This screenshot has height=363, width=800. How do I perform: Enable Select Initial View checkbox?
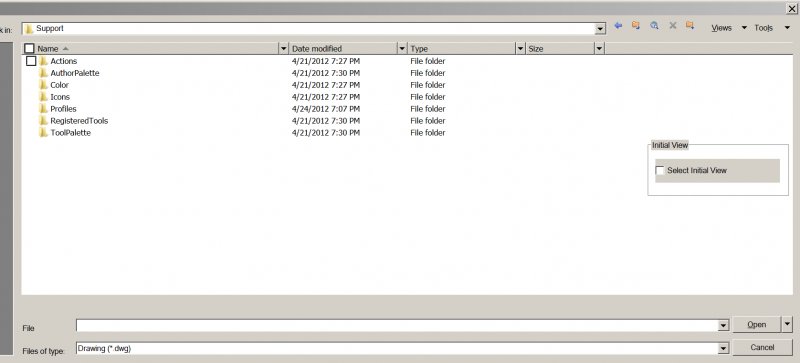(660, 170)
